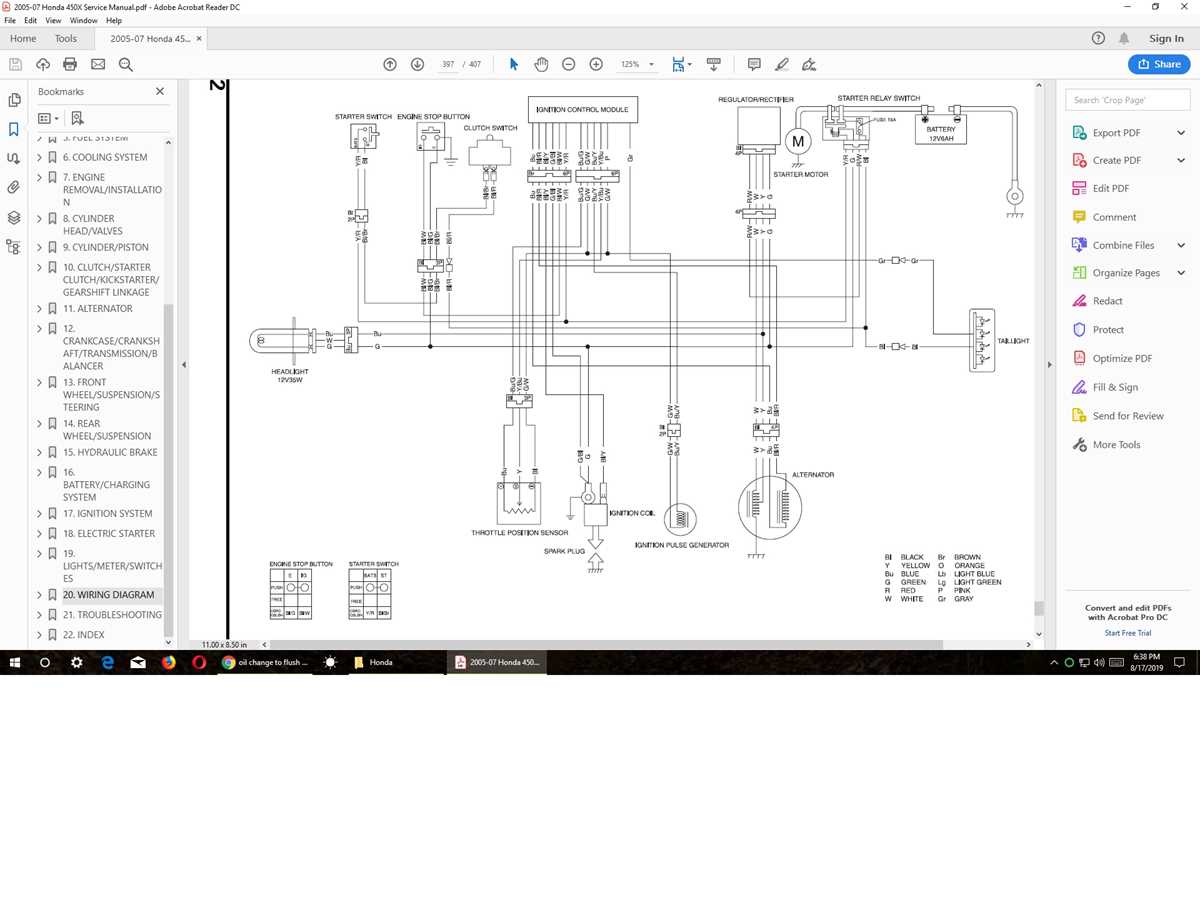Open the Help question mark icon

[1098, 38]
